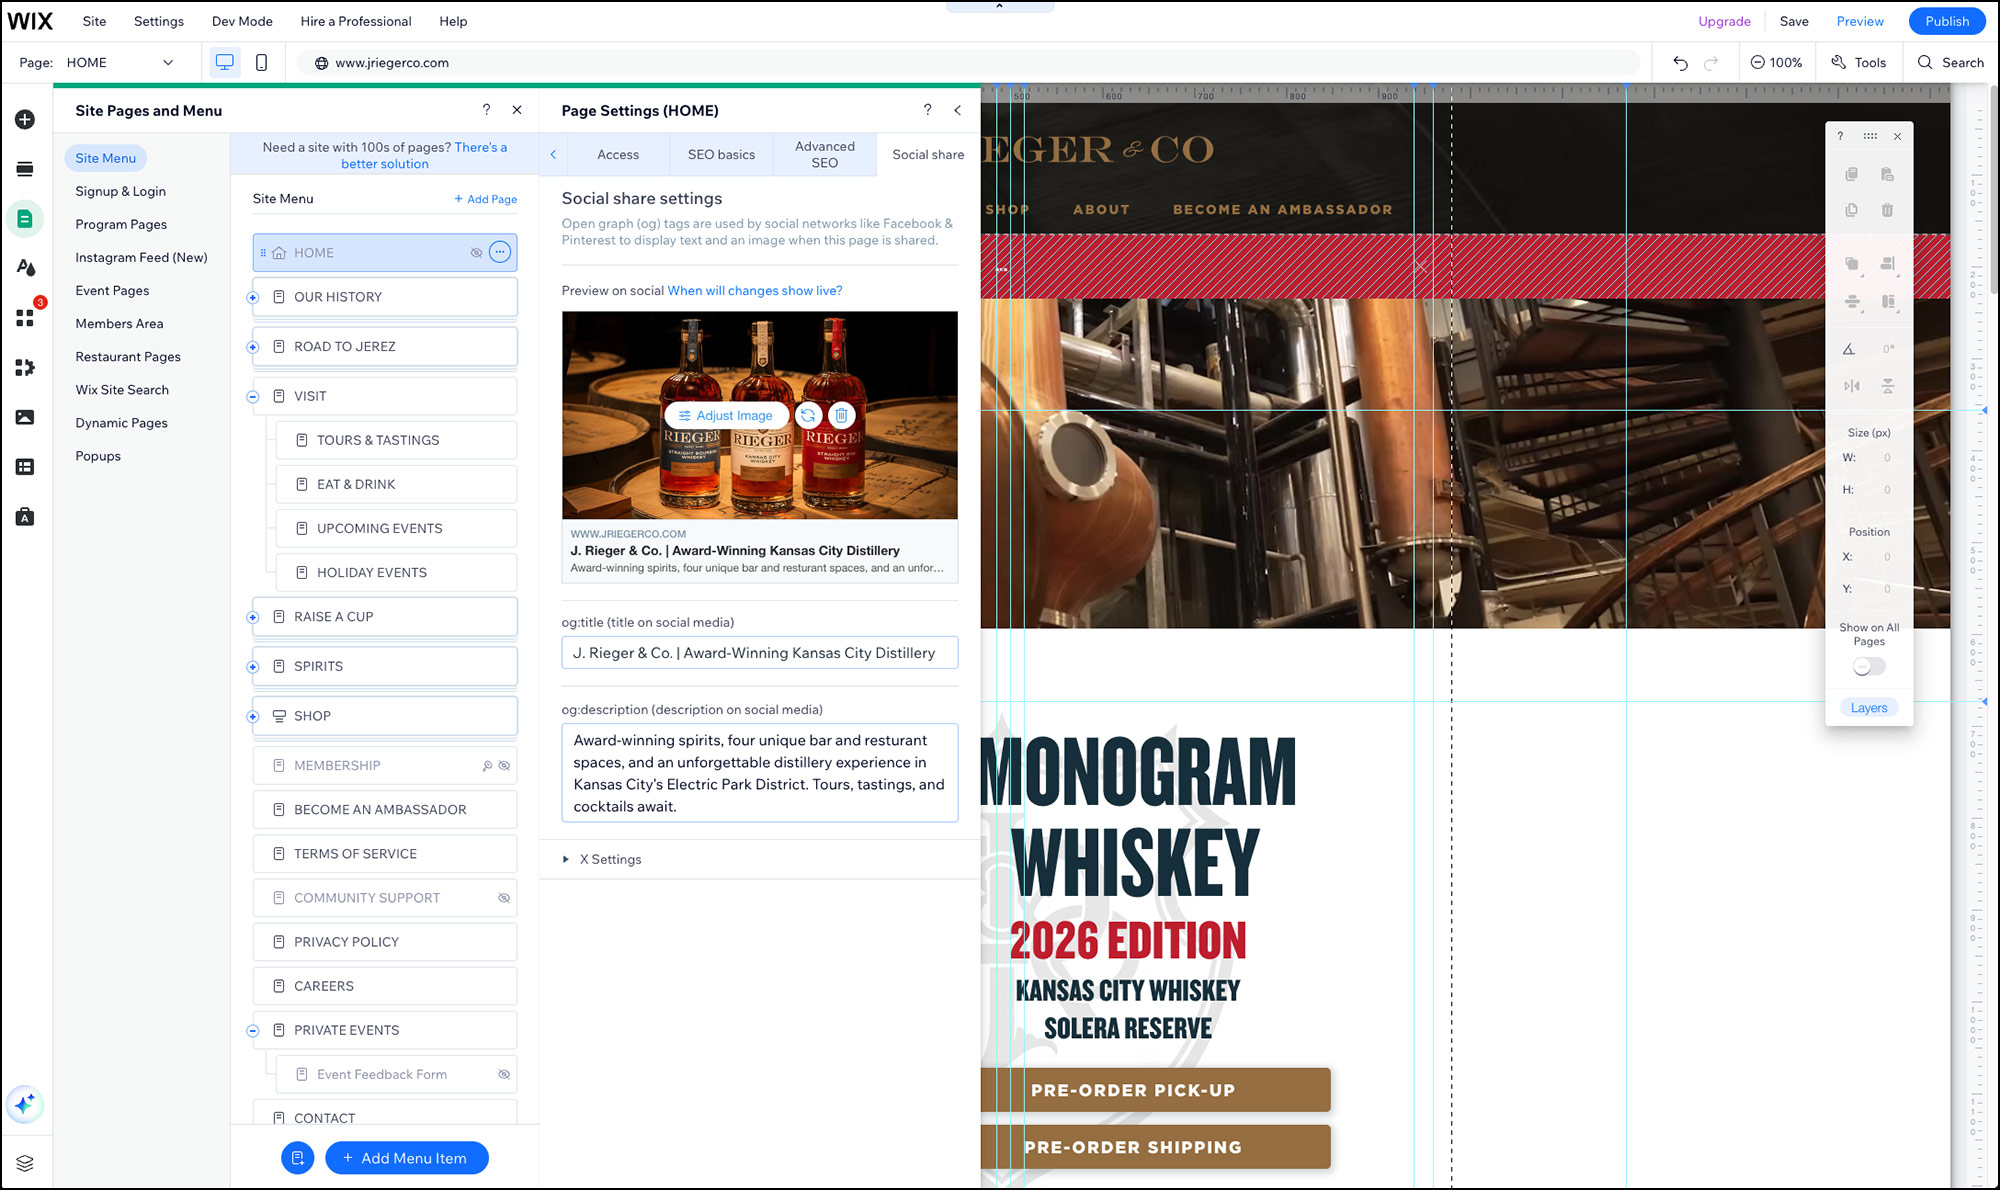Open the Add Elements plus icon
Screen dimensions: 2000x1190
click(25, 120)
